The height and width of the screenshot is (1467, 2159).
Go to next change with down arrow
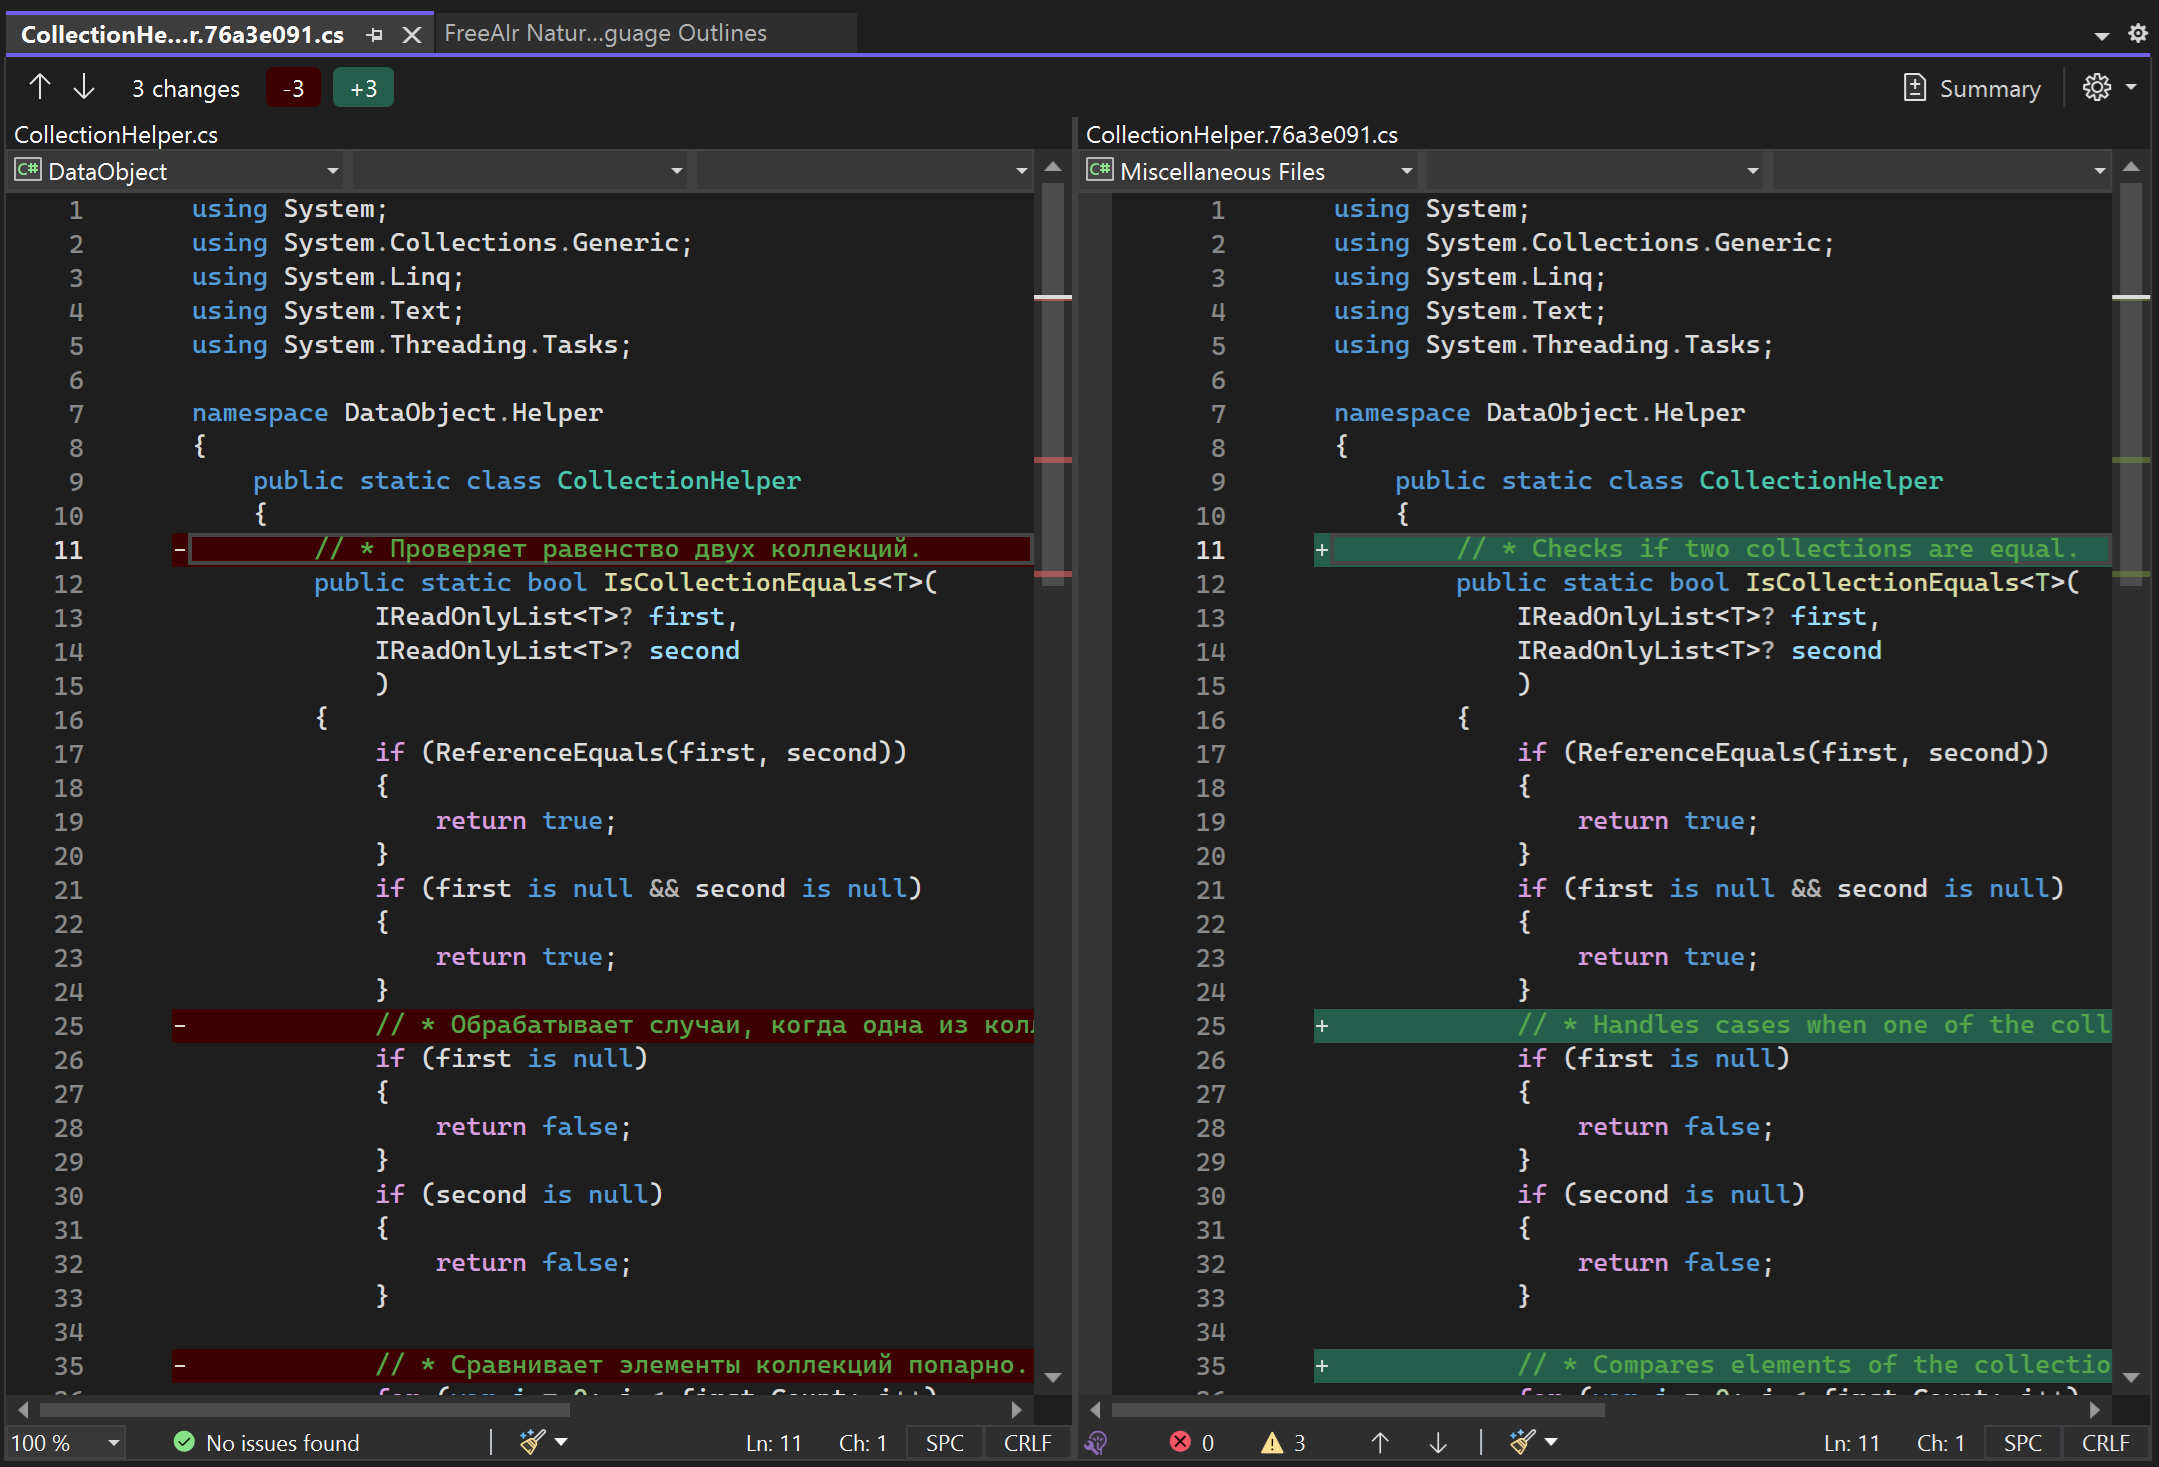(x=84, y=88)
